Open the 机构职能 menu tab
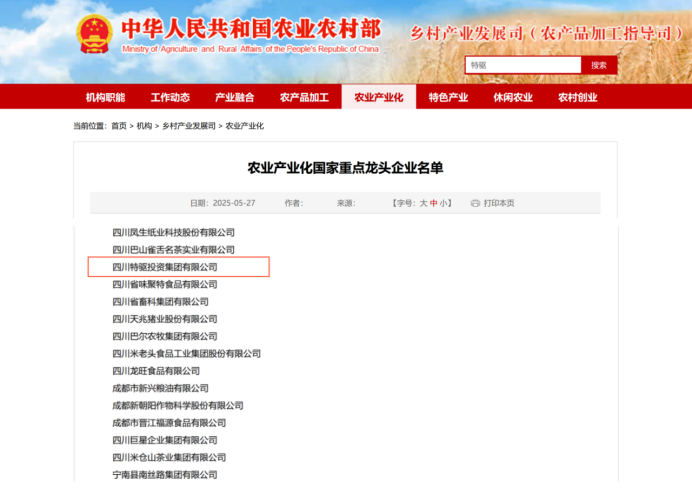 [x=105, y=97]
